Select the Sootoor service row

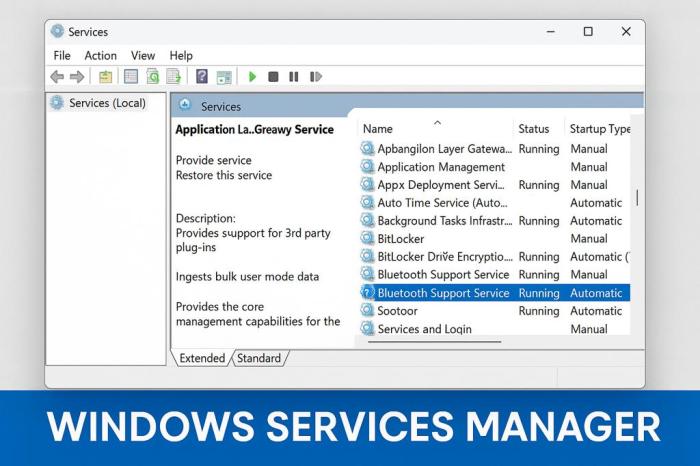[495, 311]
